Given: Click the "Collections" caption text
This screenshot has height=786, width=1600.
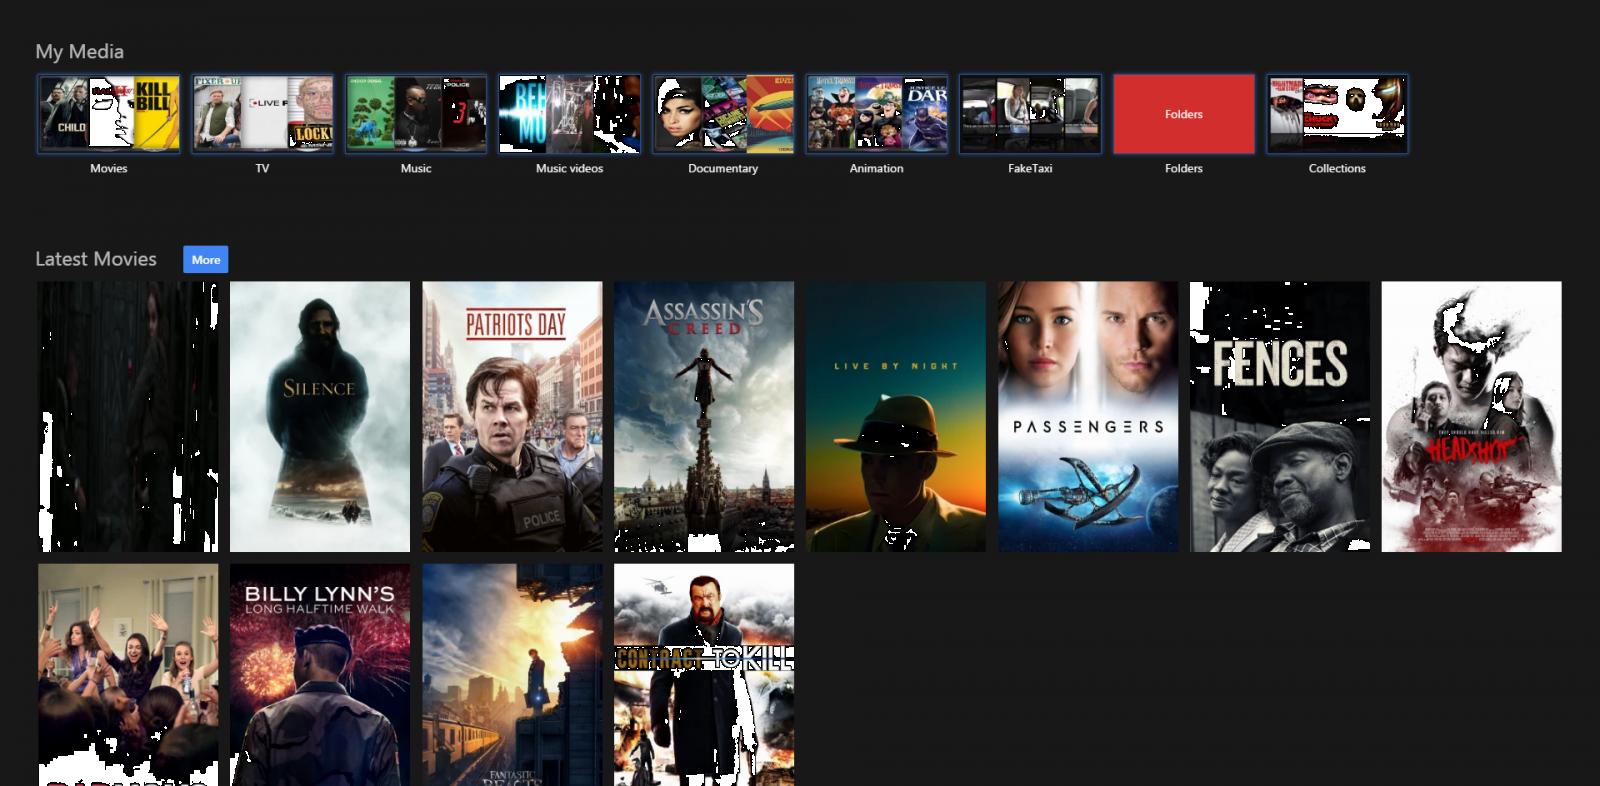Looking at the screenshot, I should [x=1337, y=168].
